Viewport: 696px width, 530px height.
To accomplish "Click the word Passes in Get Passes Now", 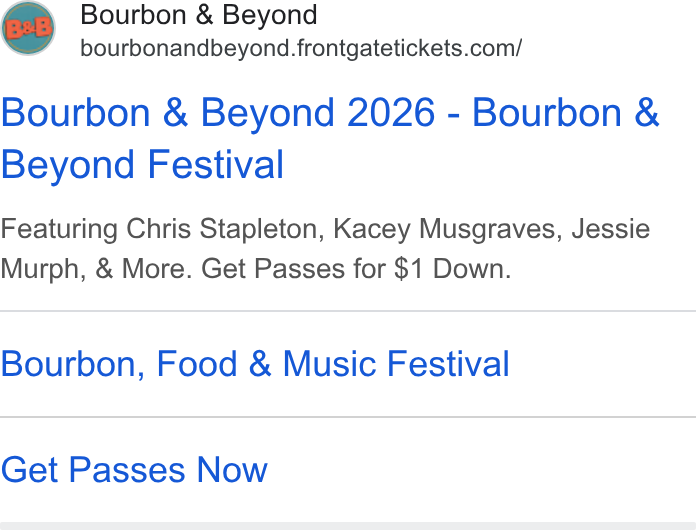I will tap(127, 470).
